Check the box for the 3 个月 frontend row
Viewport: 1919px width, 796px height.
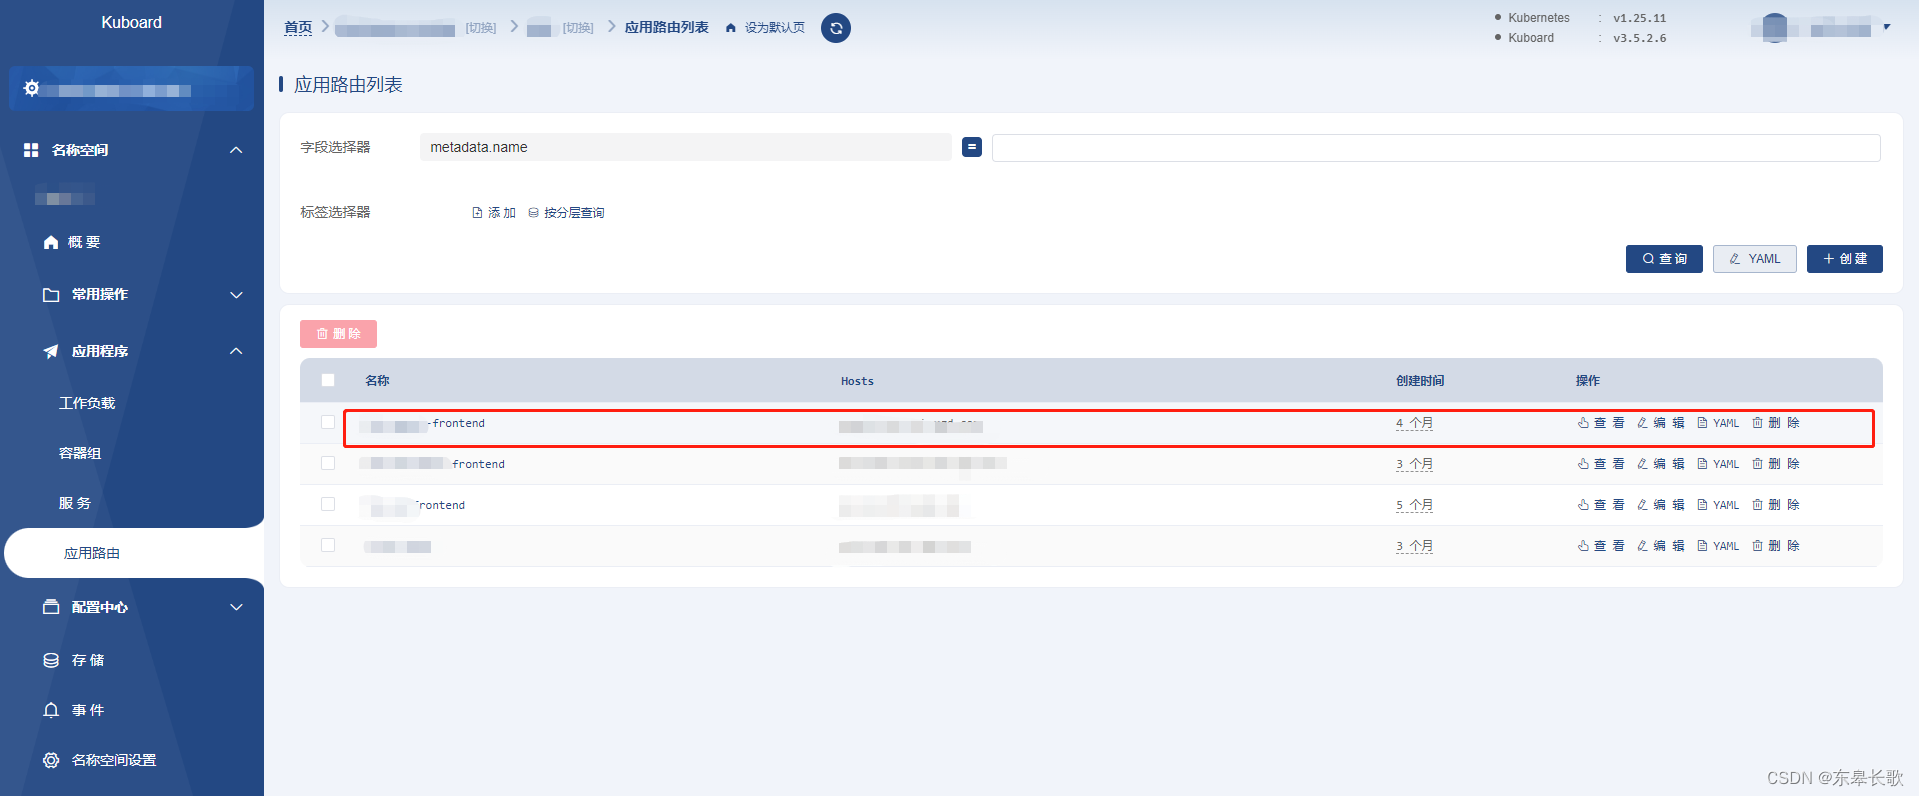(328, 463)
